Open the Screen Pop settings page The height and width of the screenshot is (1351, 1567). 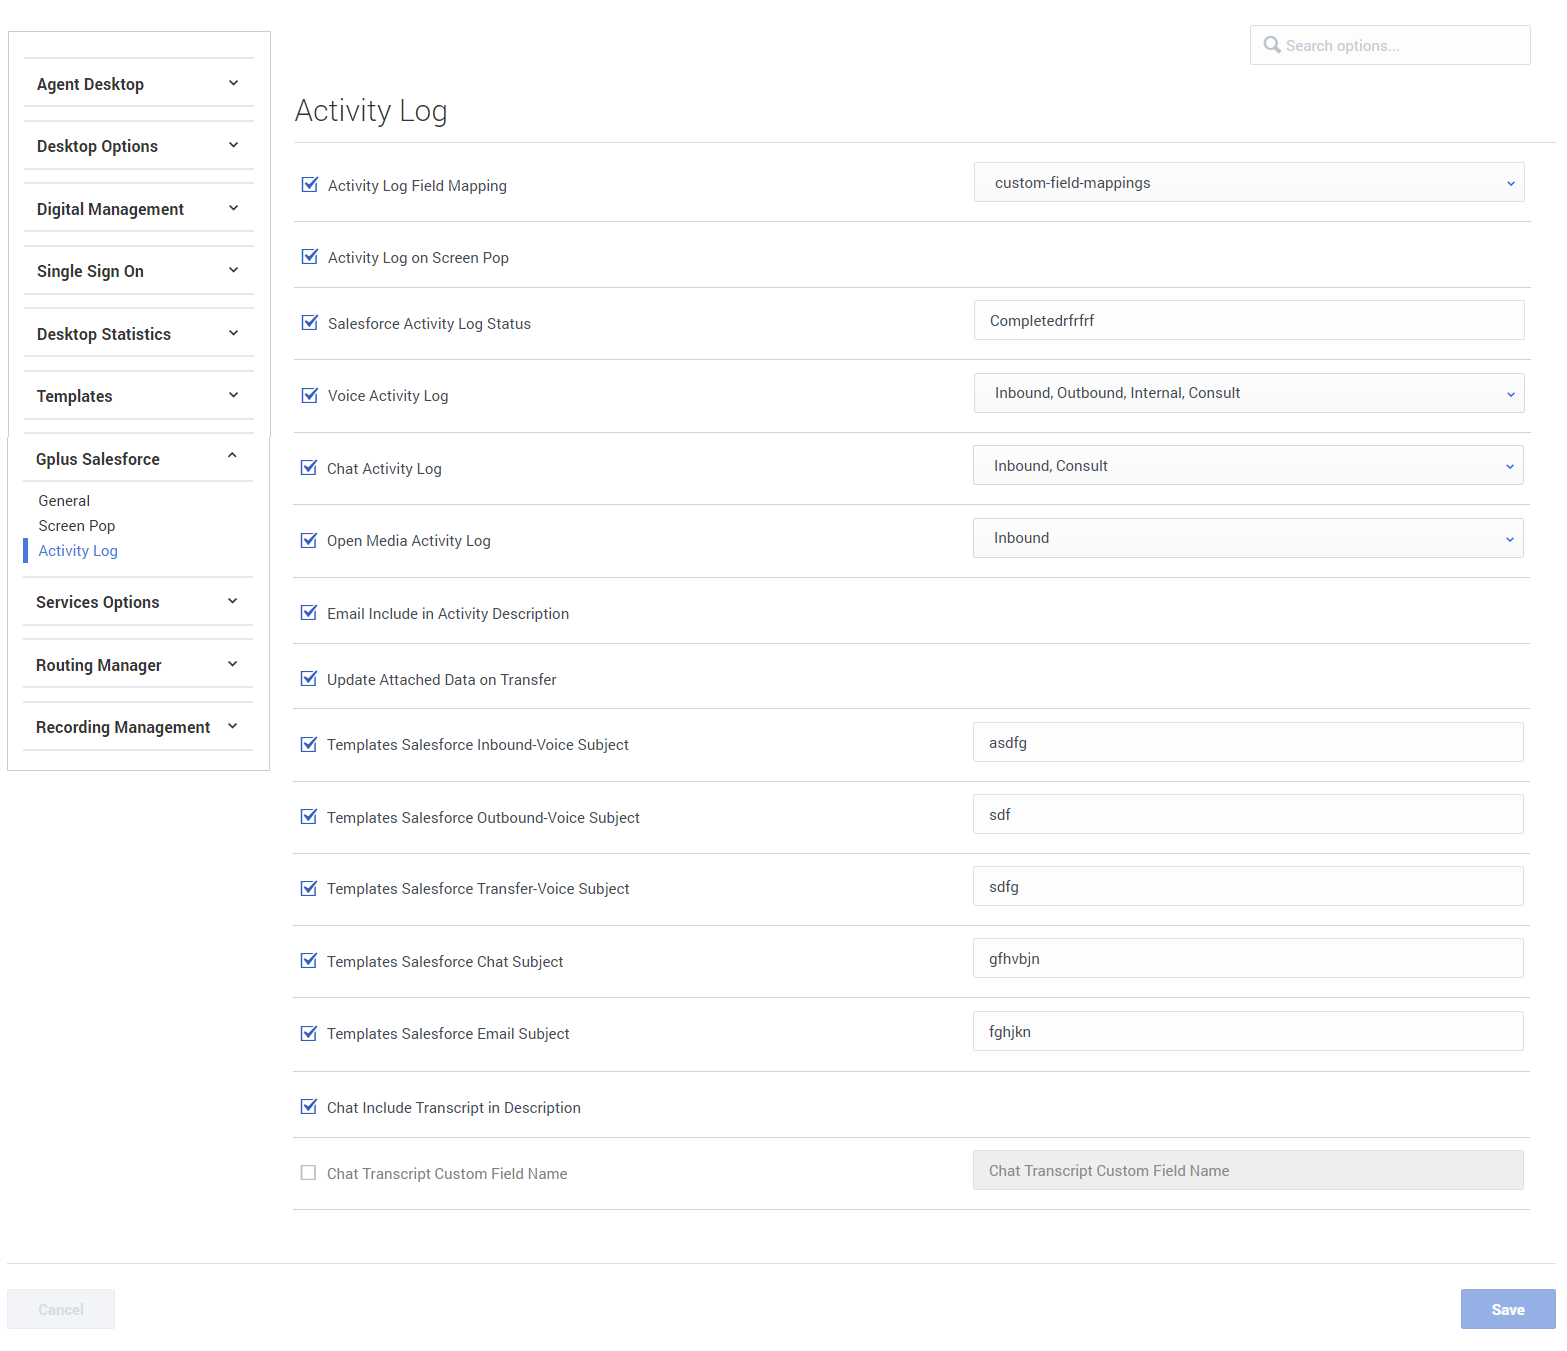tap(77, 526)
